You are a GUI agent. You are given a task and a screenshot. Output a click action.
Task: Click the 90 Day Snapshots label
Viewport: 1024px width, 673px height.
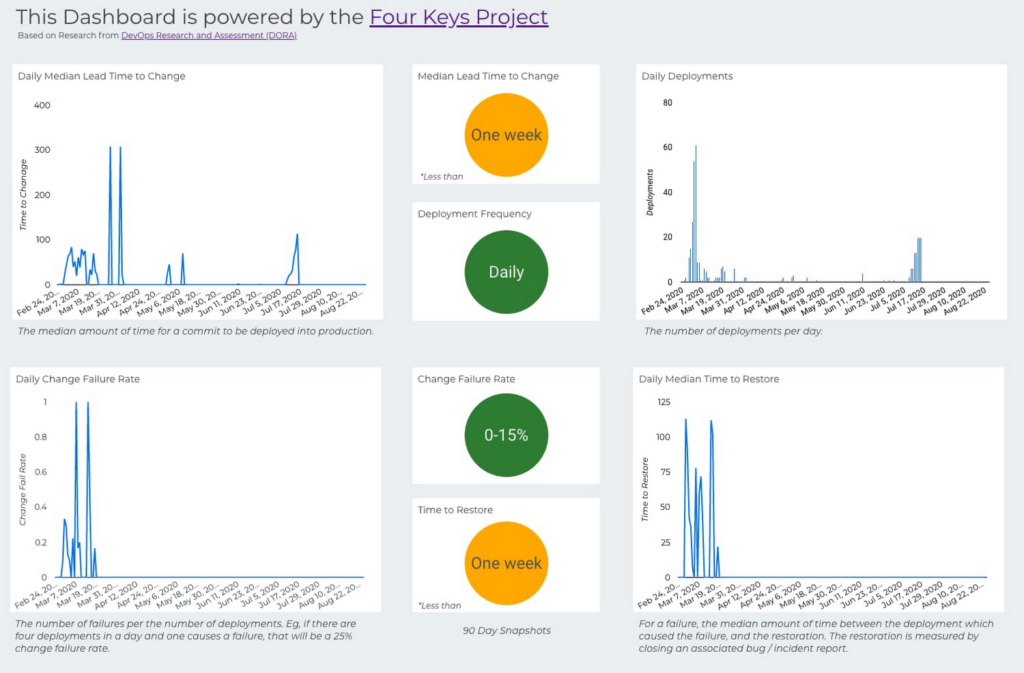(506, 631)
